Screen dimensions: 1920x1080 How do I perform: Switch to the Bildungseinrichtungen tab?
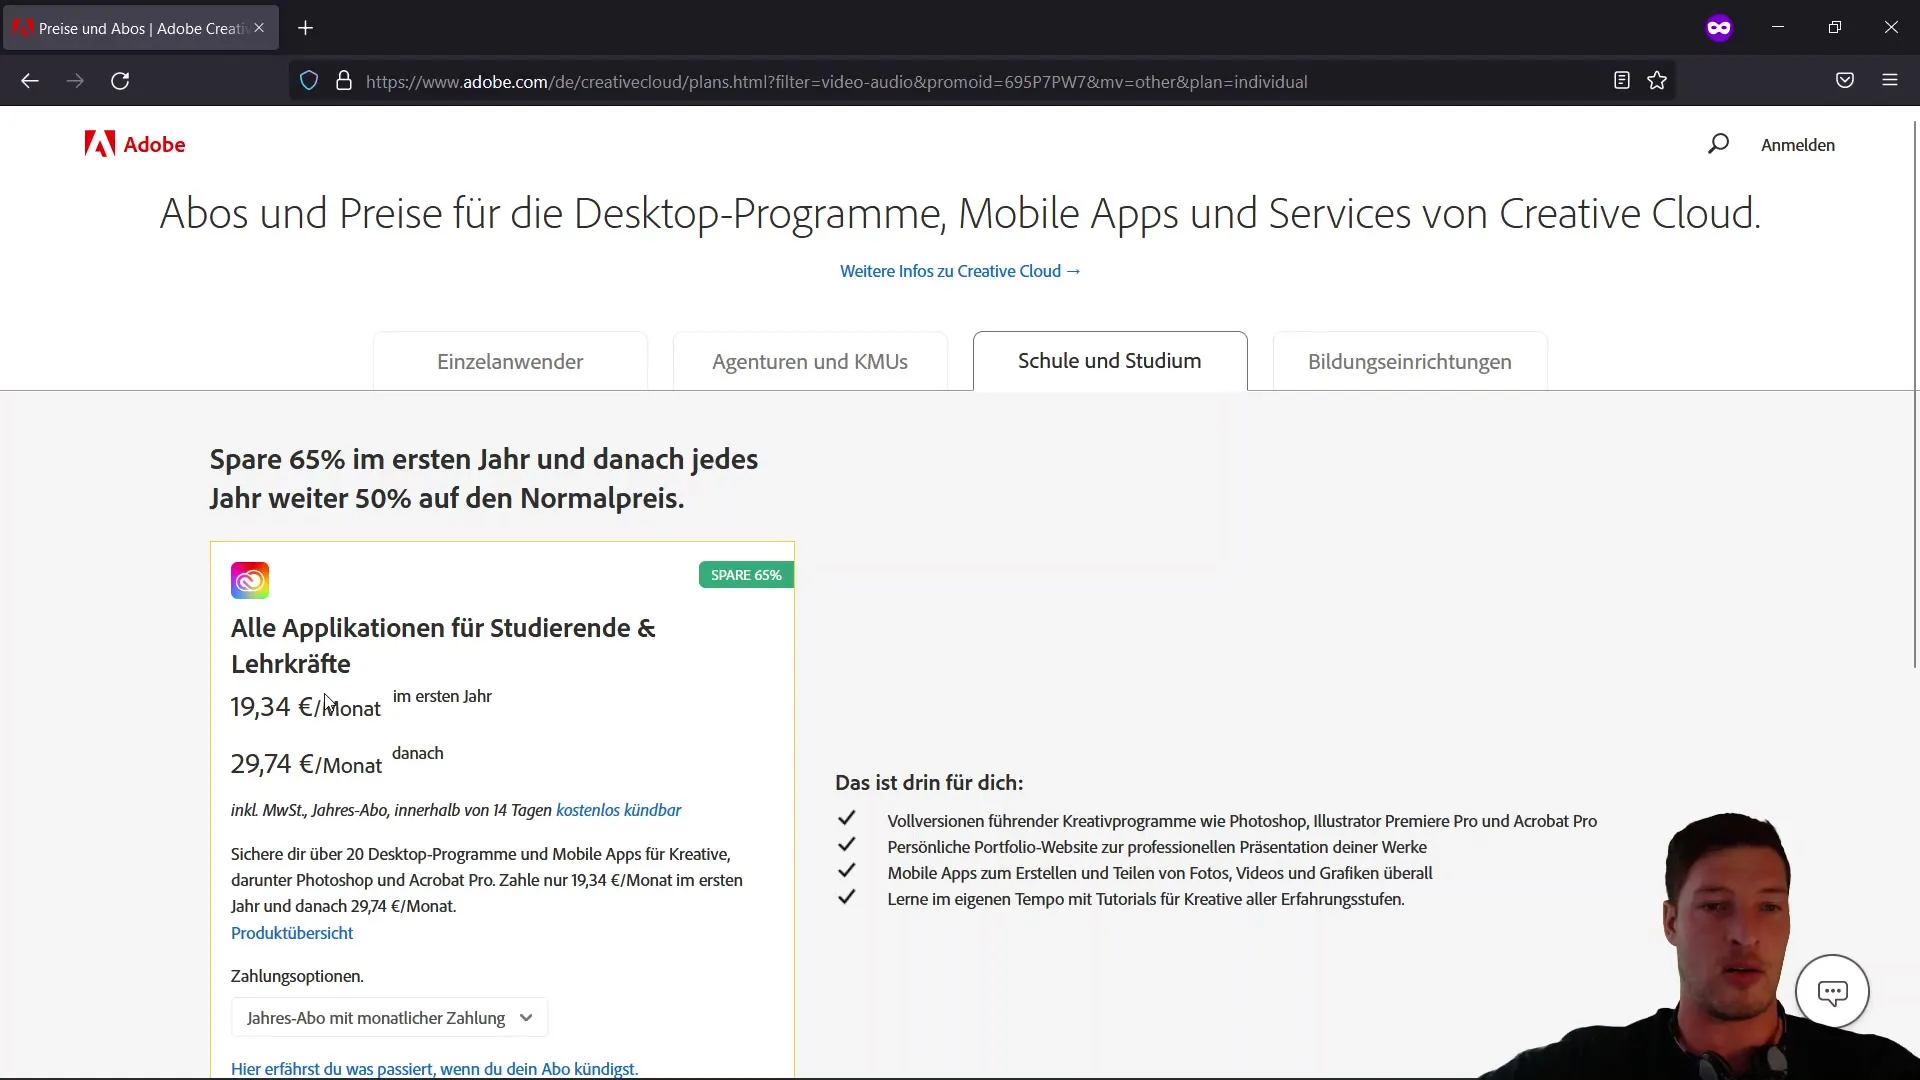(x=1410, y=361)
